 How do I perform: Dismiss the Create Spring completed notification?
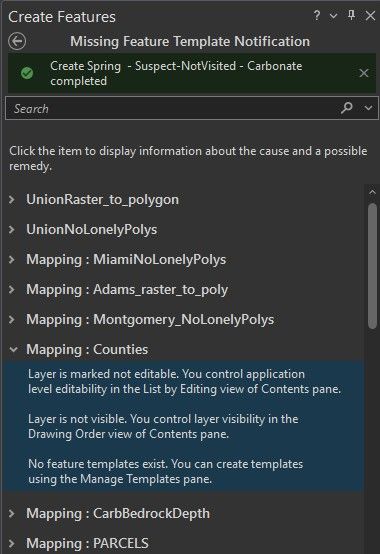(x=364, y=73)
